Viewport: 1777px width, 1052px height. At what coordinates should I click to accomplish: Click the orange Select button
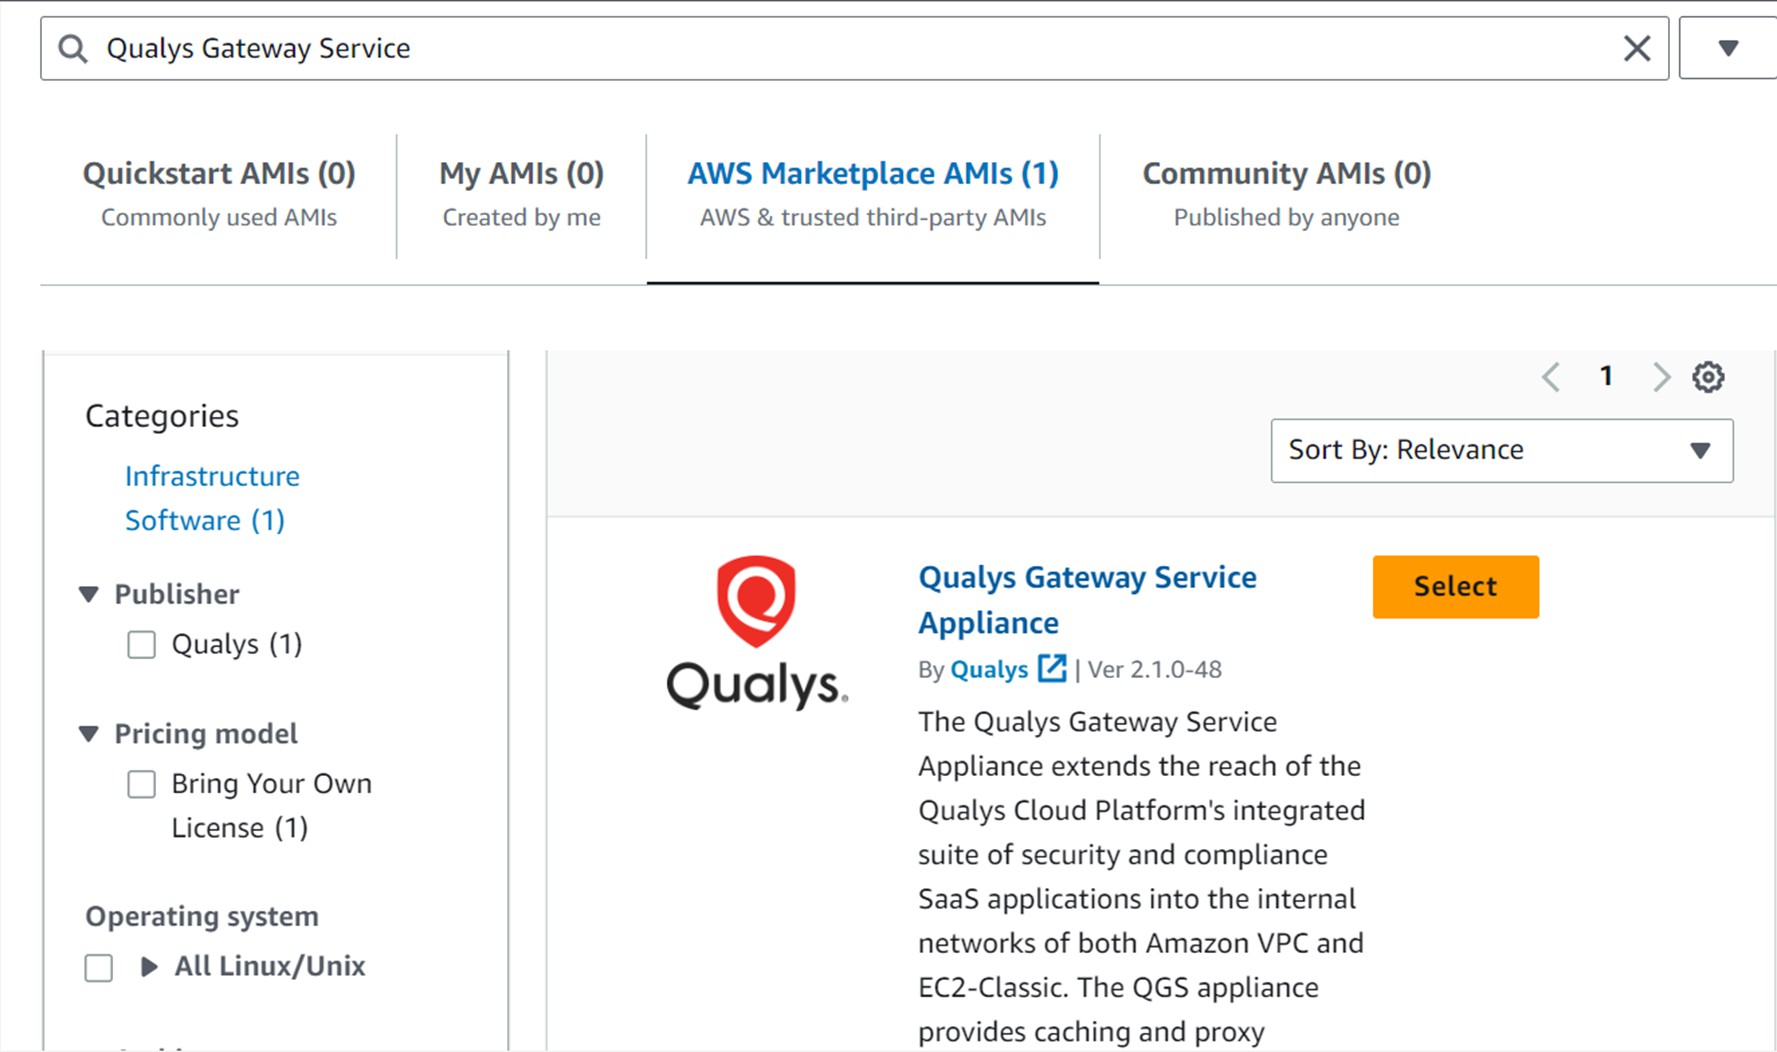(x=1455, y=587)
